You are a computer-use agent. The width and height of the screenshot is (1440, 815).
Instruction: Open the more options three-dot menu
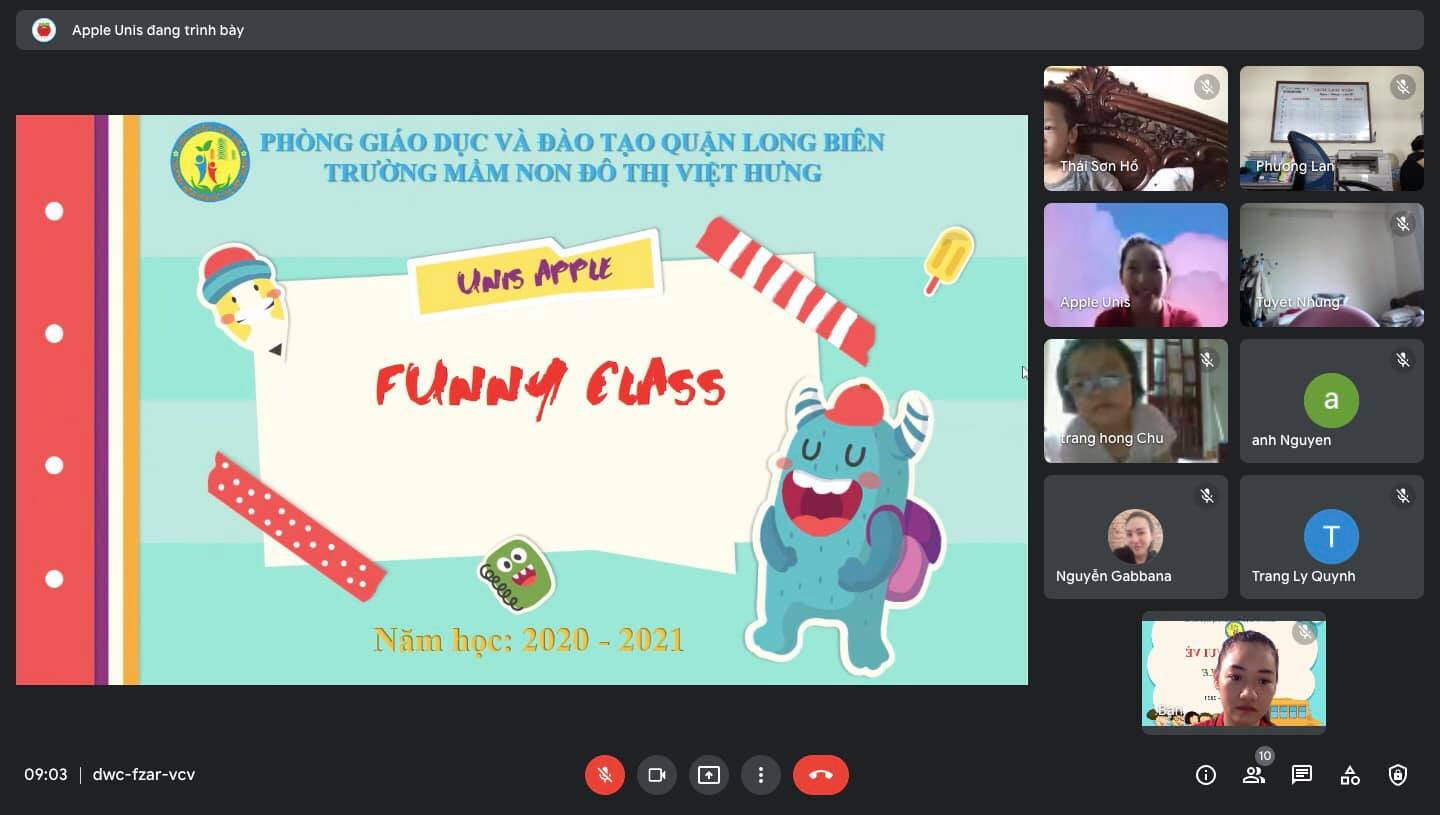click(761, 775)
